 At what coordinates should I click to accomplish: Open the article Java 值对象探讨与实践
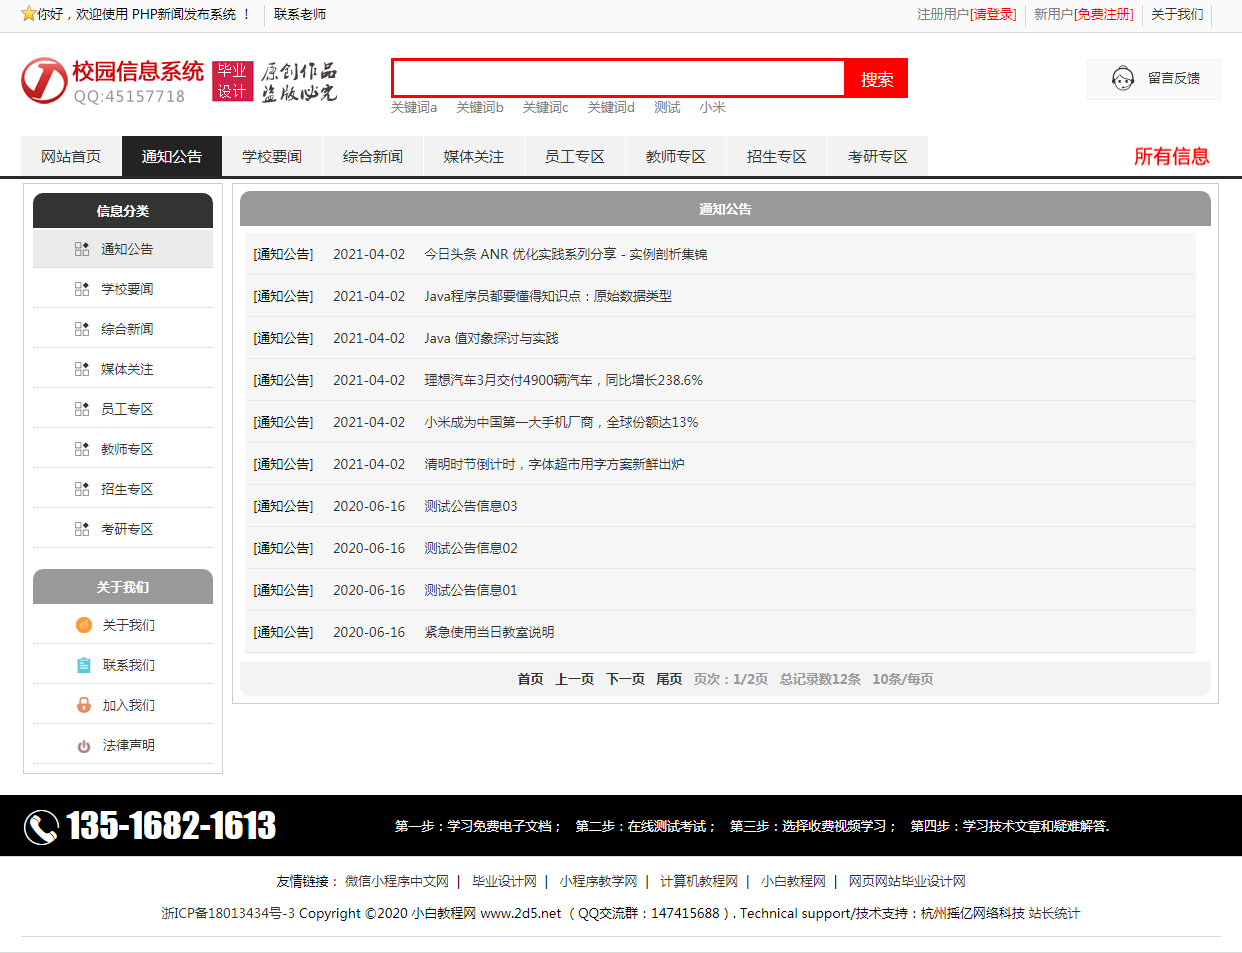click(x=491, y=338)
